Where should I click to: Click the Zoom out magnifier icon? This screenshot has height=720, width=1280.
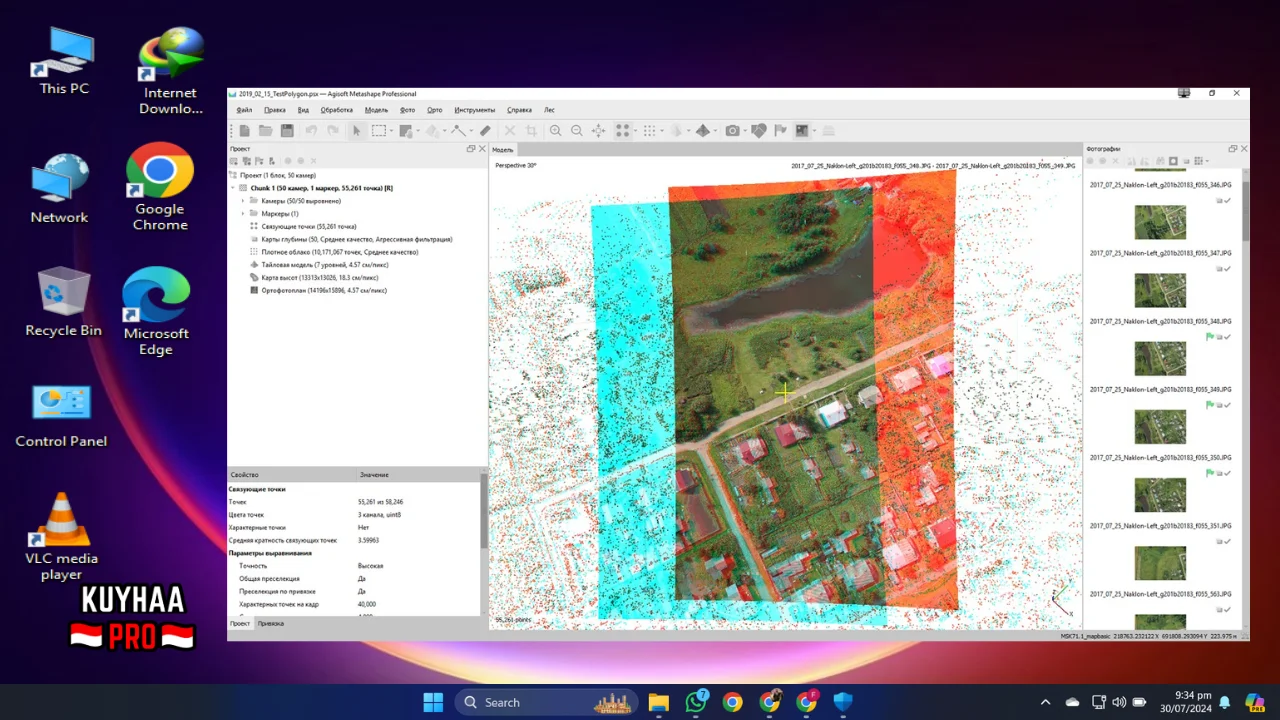point(577,130)
